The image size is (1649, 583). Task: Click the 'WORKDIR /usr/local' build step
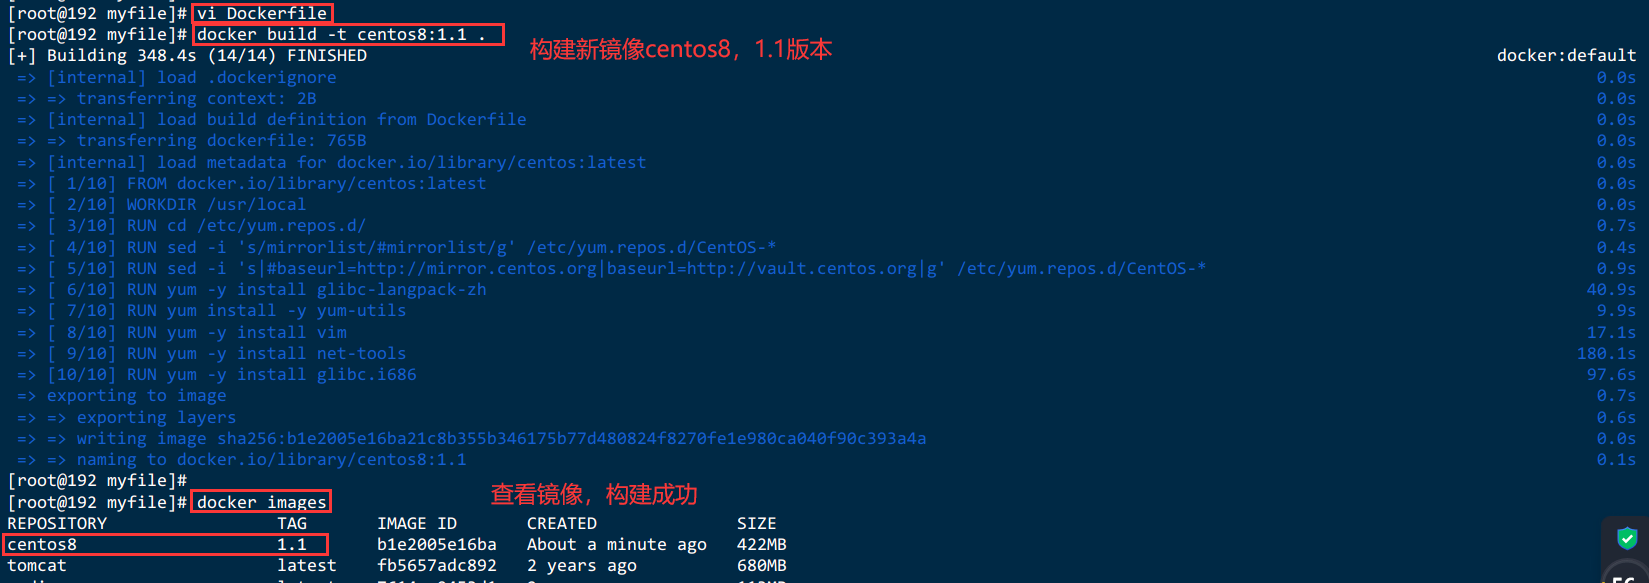[216, 205]
